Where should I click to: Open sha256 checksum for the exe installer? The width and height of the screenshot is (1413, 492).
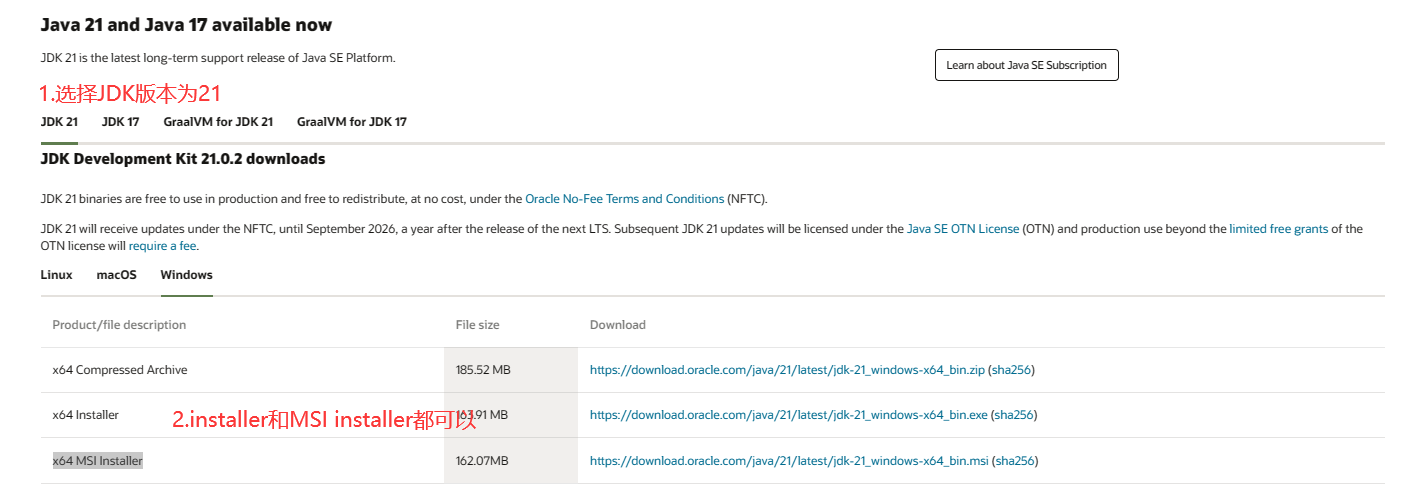pos(1013,415)
